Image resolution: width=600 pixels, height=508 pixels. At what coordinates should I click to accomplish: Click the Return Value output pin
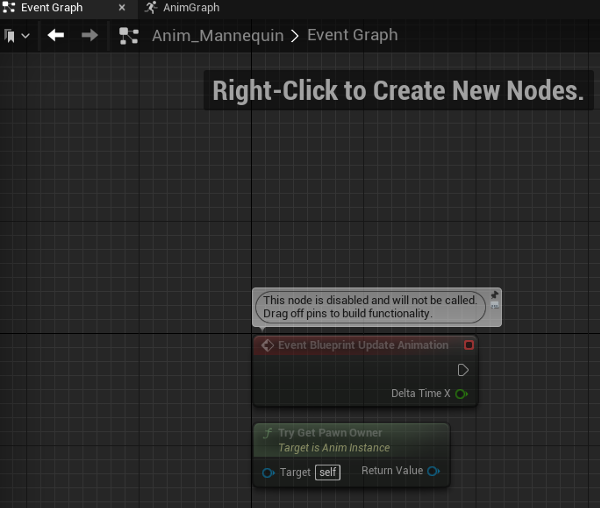434,471
